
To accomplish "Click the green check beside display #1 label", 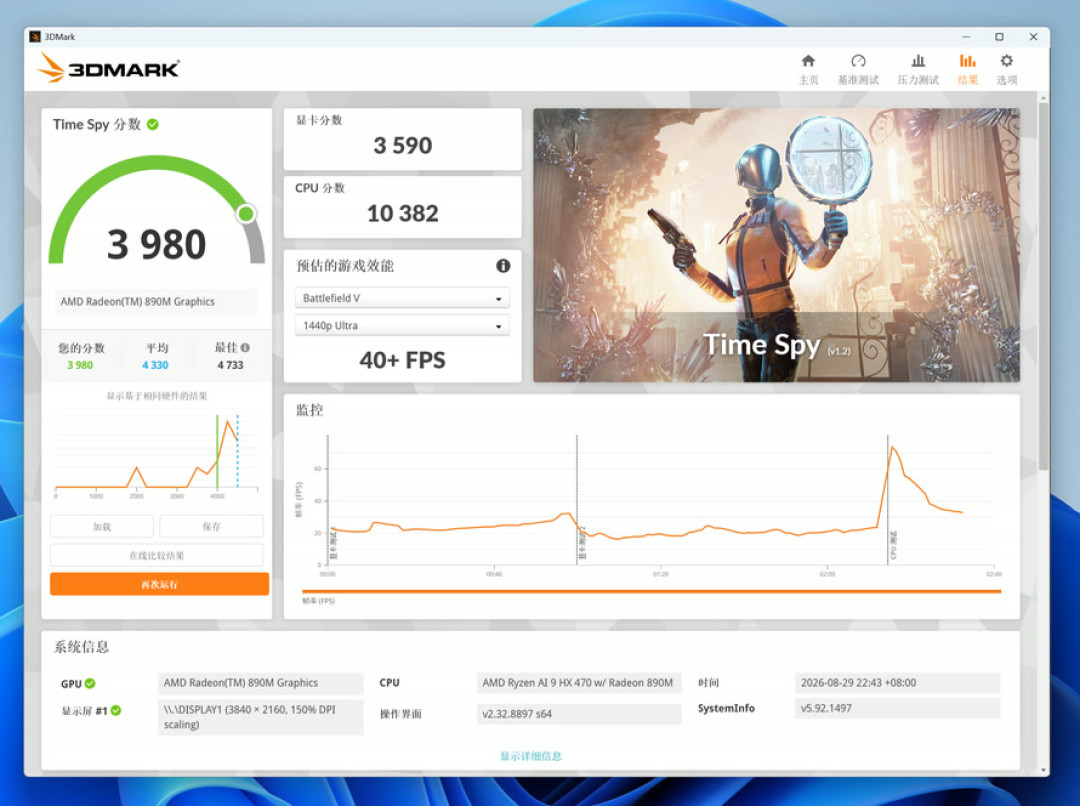I will 116,710.
